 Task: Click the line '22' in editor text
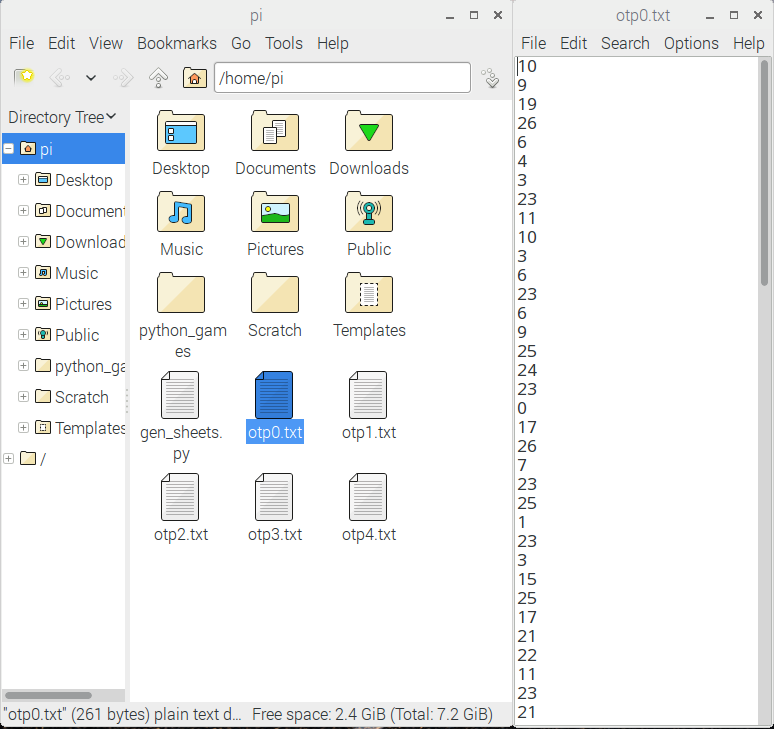tap(527, 655)
